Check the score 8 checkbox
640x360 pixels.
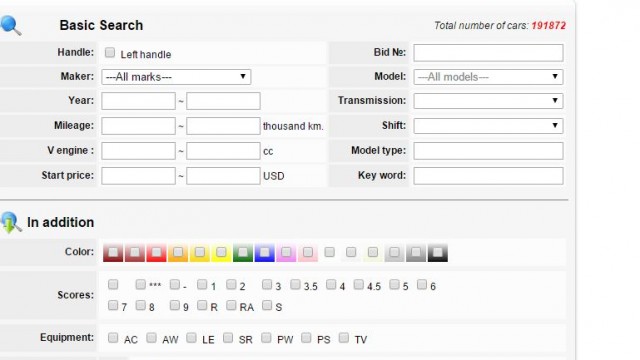pyautogui.click(x=140, y=305)
